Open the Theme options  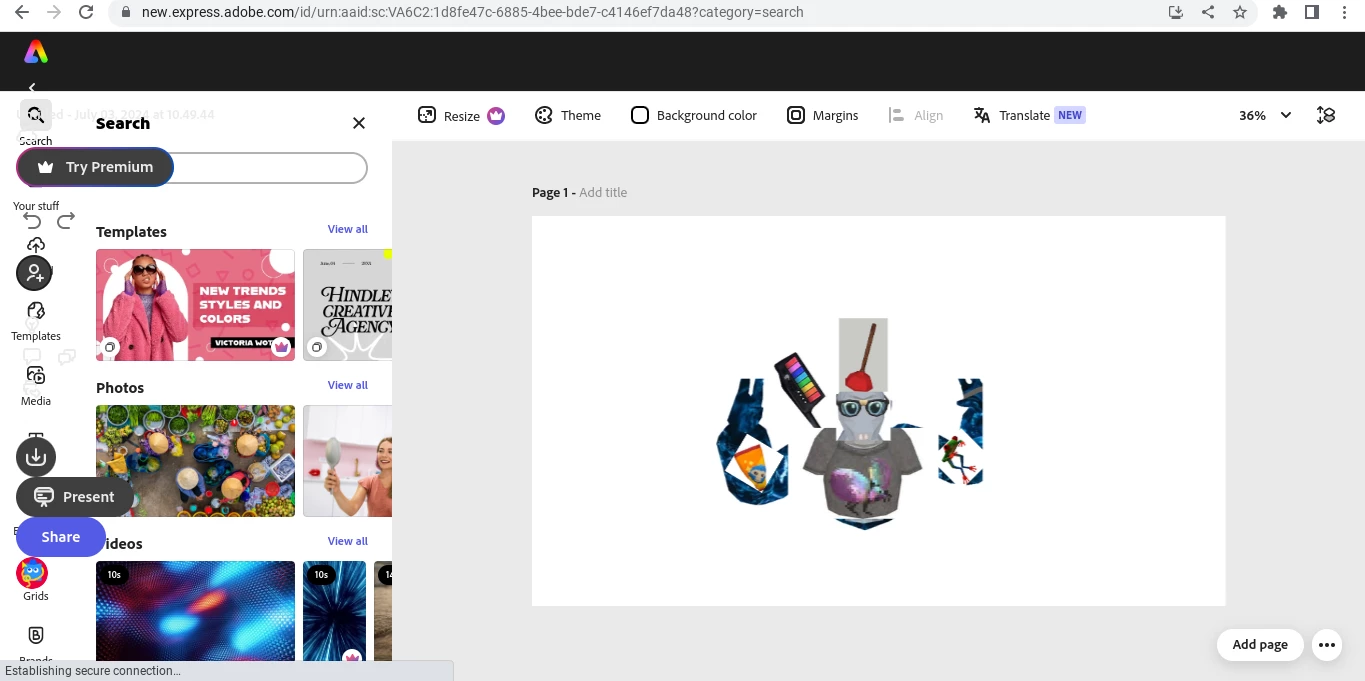click(x=568, y=115)
